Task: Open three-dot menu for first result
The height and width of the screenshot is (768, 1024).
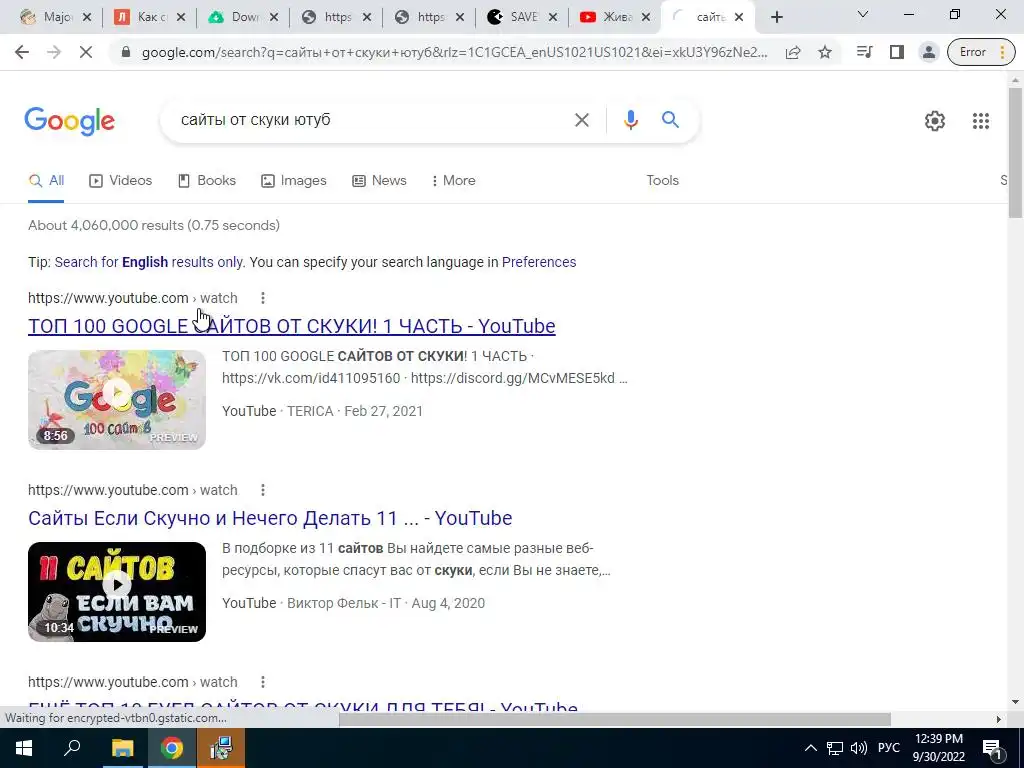Action: point(263,298)
